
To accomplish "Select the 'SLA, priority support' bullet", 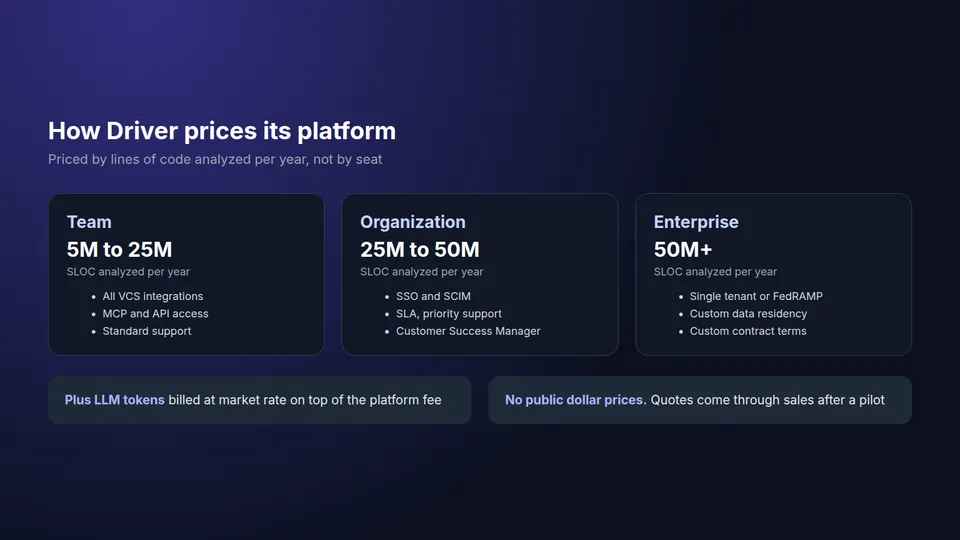I will point(449,313).
